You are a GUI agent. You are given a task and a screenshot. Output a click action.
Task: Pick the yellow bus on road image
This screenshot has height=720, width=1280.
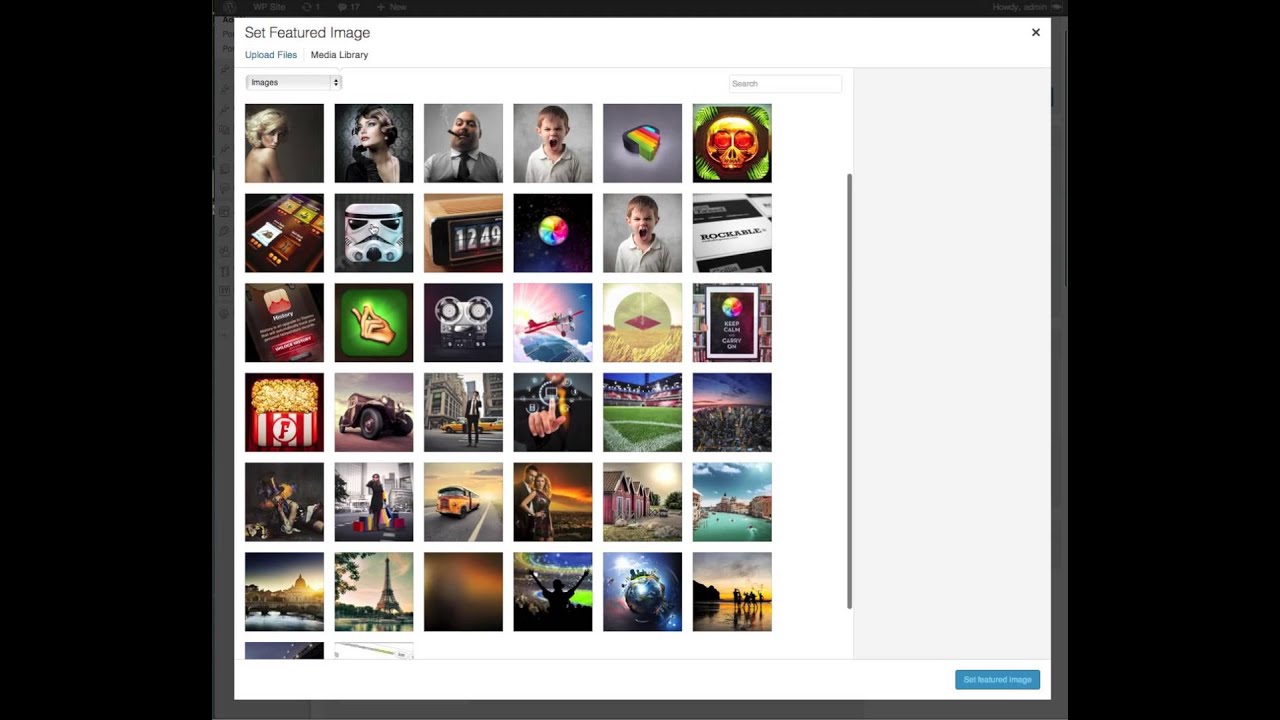463,502
